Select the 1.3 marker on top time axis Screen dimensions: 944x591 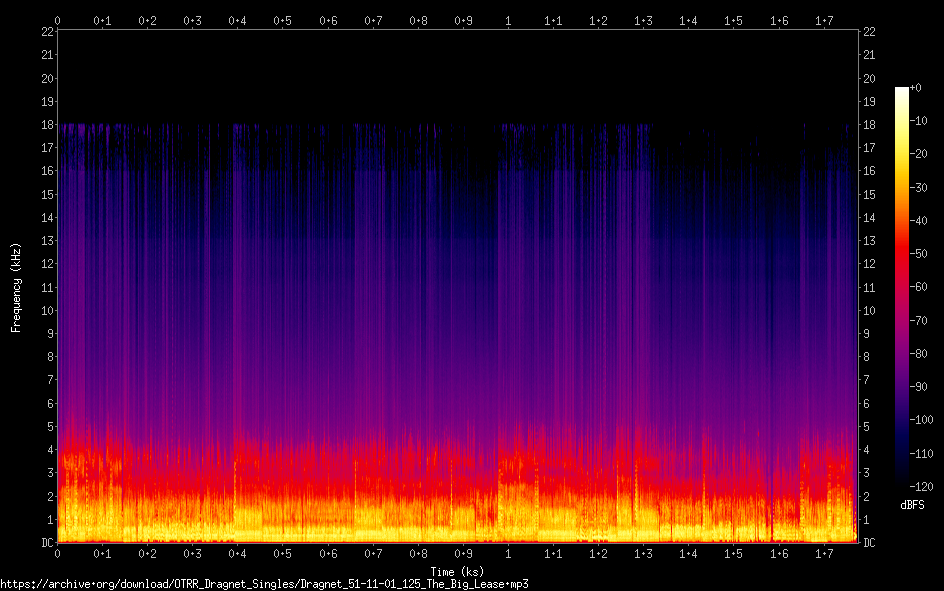pos(643,20)
